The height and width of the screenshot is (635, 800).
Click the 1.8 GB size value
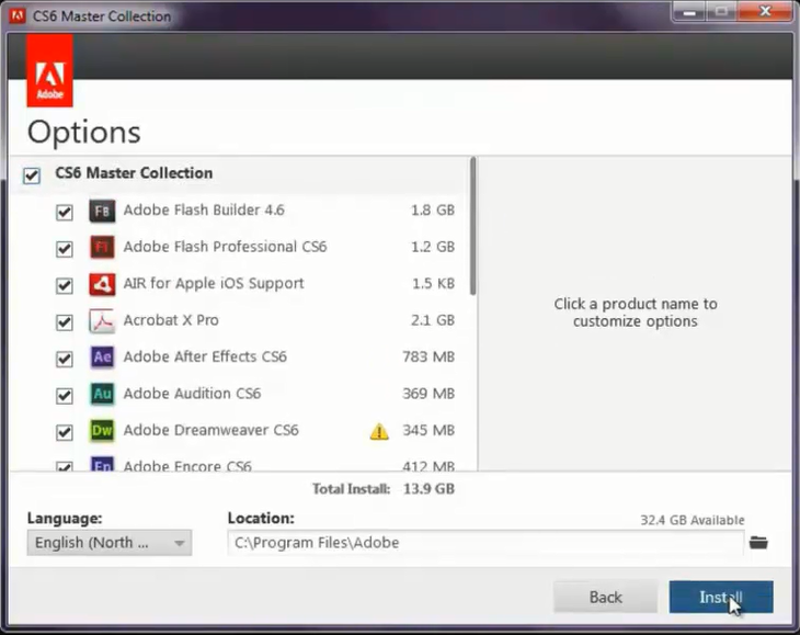click(433, 210)
